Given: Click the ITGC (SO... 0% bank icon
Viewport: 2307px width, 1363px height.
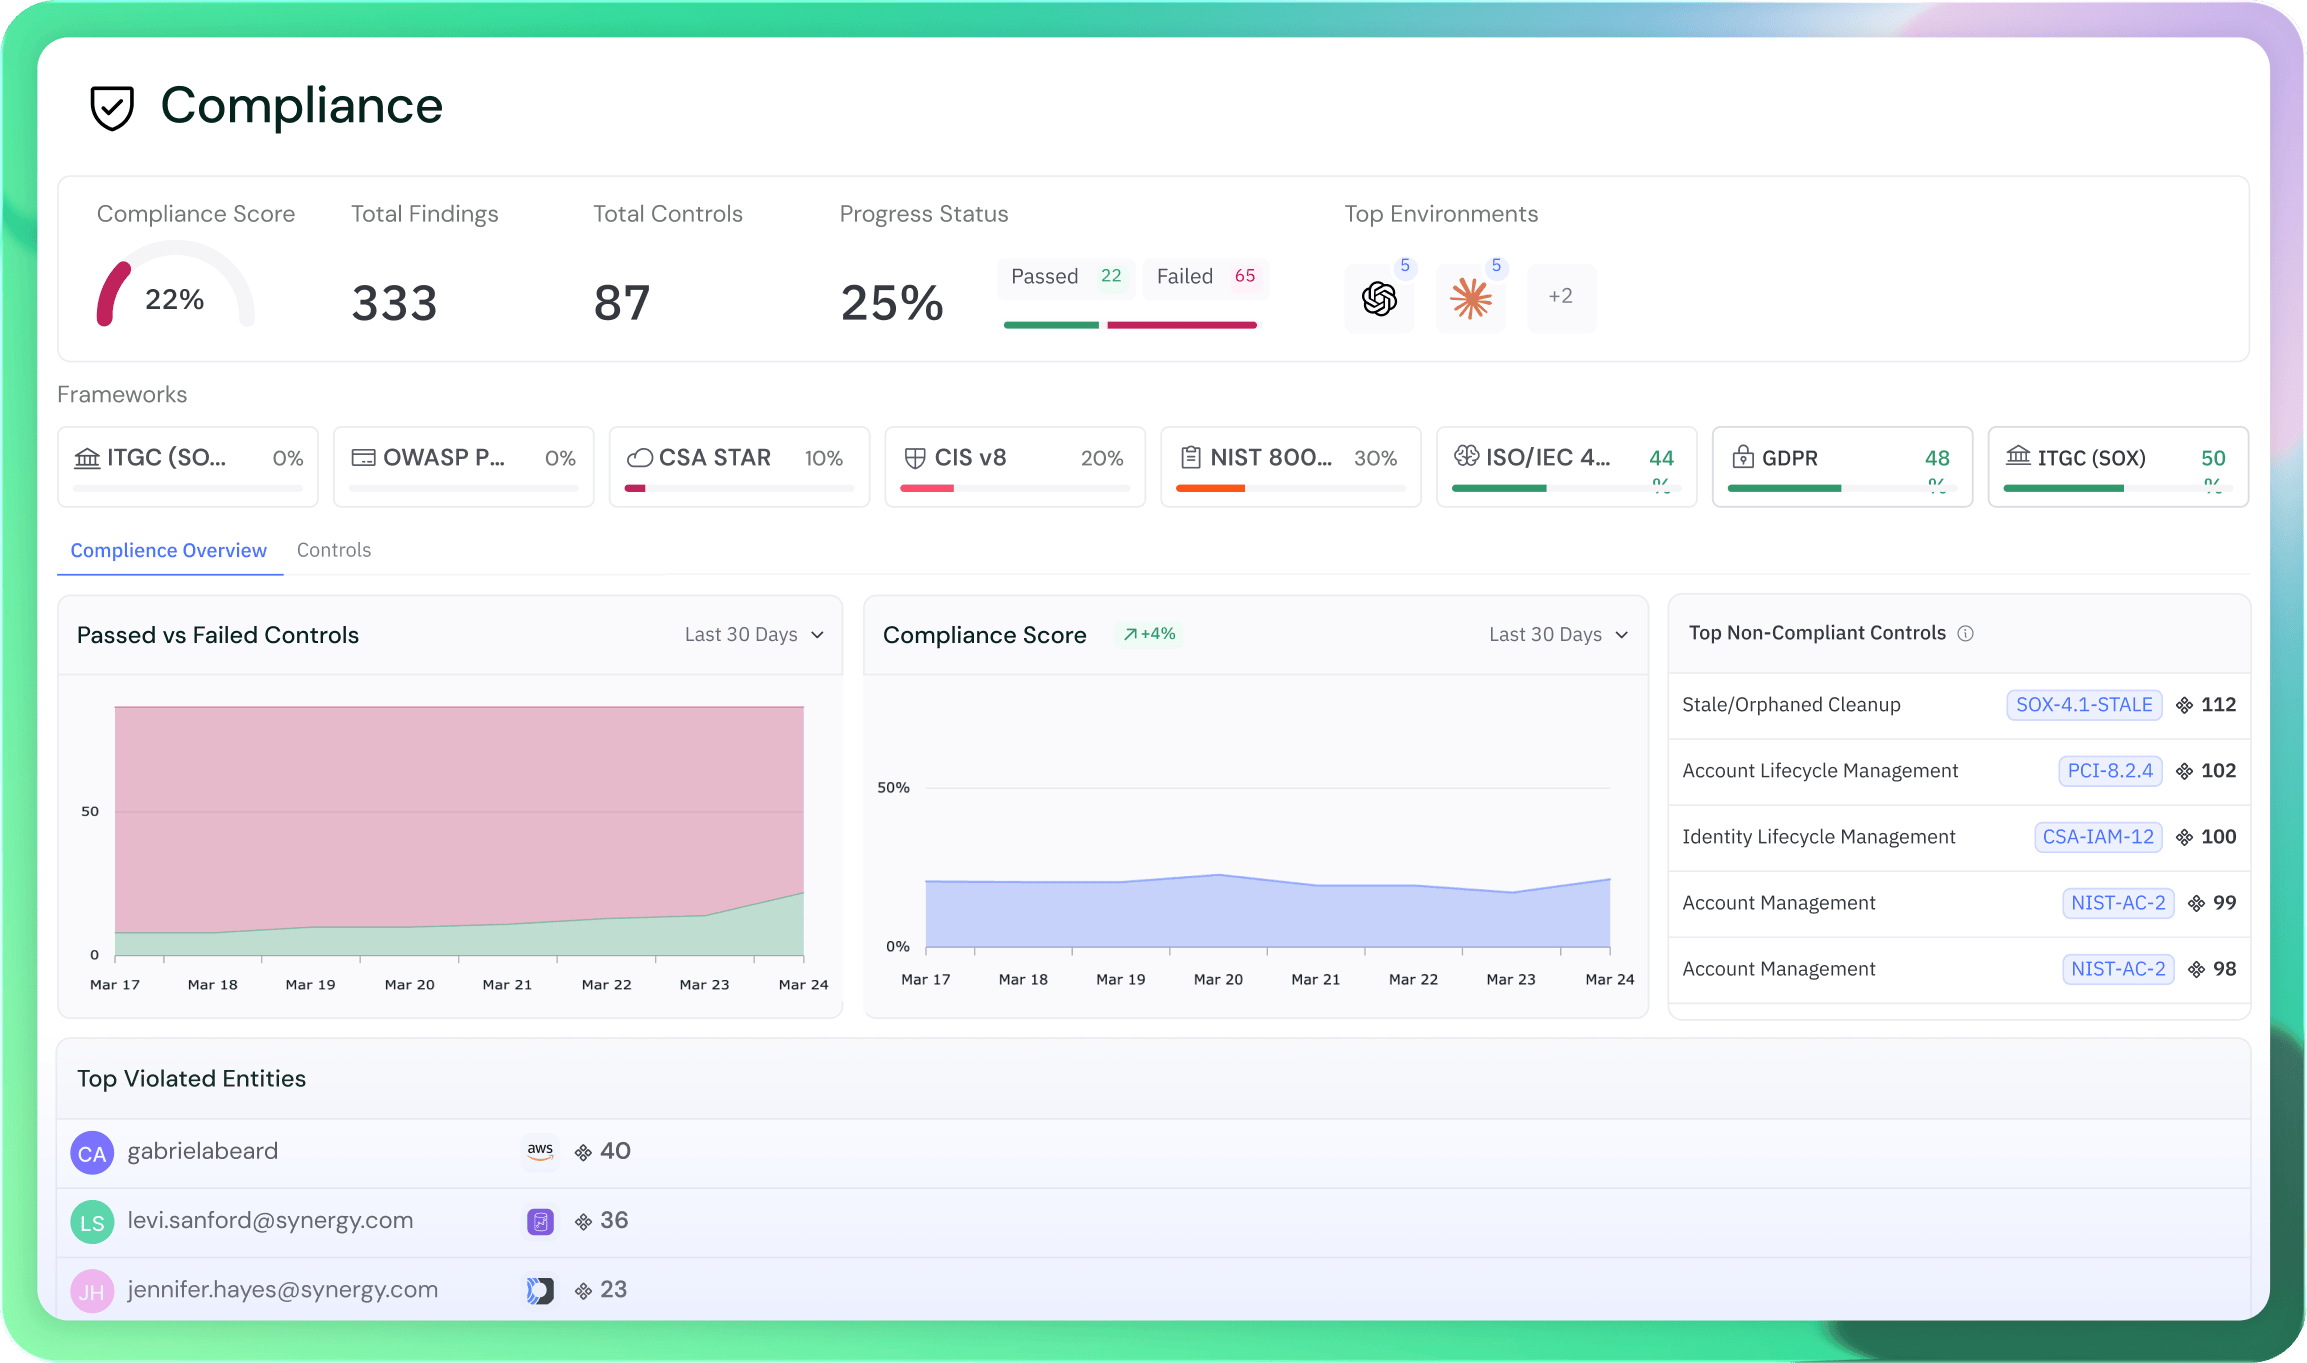Looking at the screenshot, I should 87,458.
